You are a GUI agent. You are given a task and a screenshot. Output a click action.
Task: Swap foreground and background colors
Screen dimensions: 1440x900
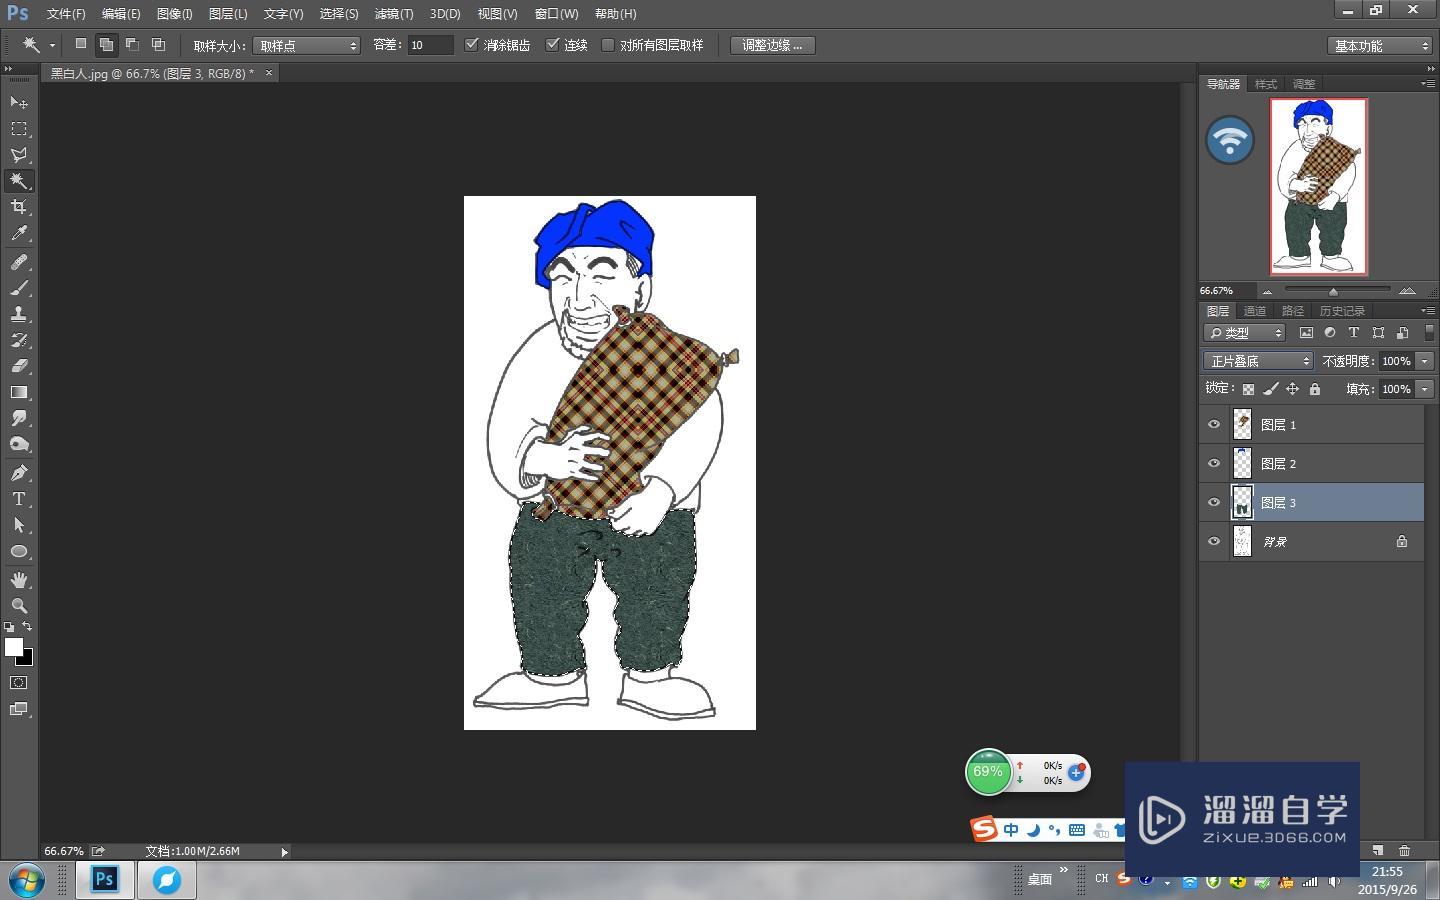28,627
